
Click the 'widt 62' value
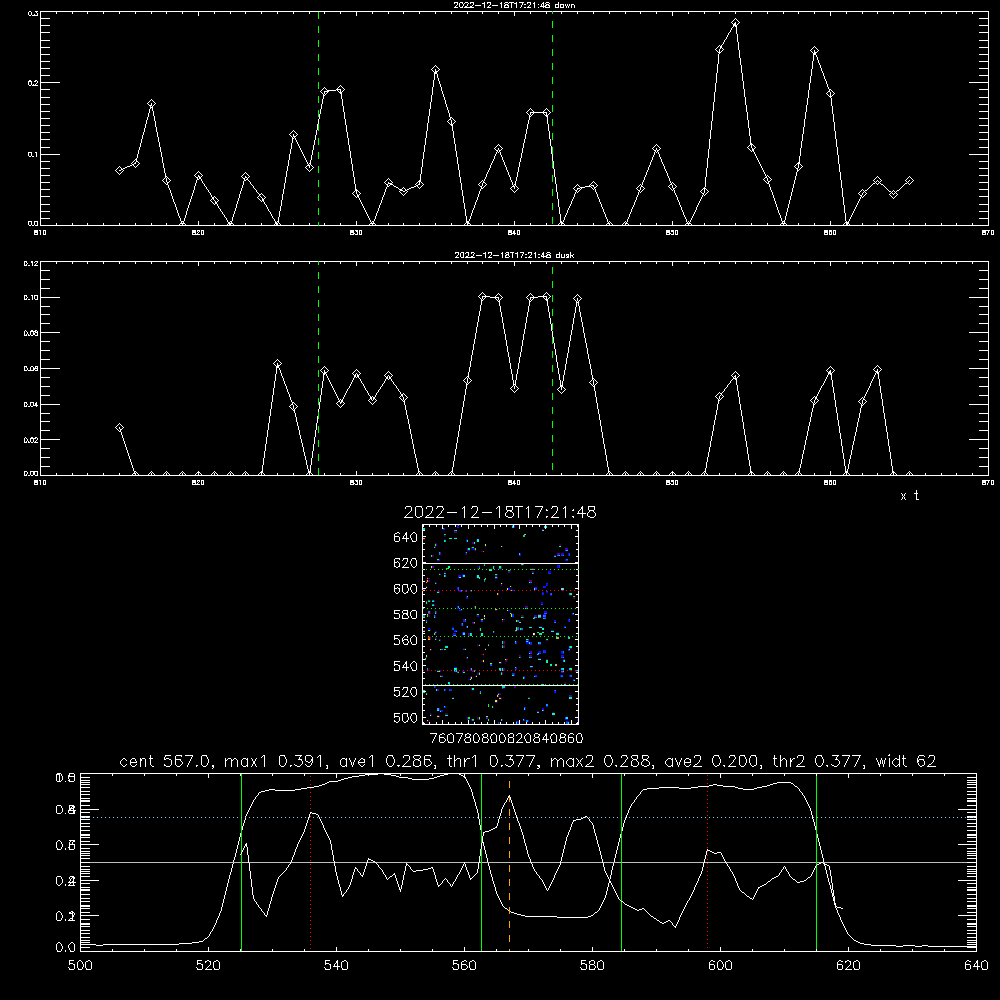coord(906,761)
